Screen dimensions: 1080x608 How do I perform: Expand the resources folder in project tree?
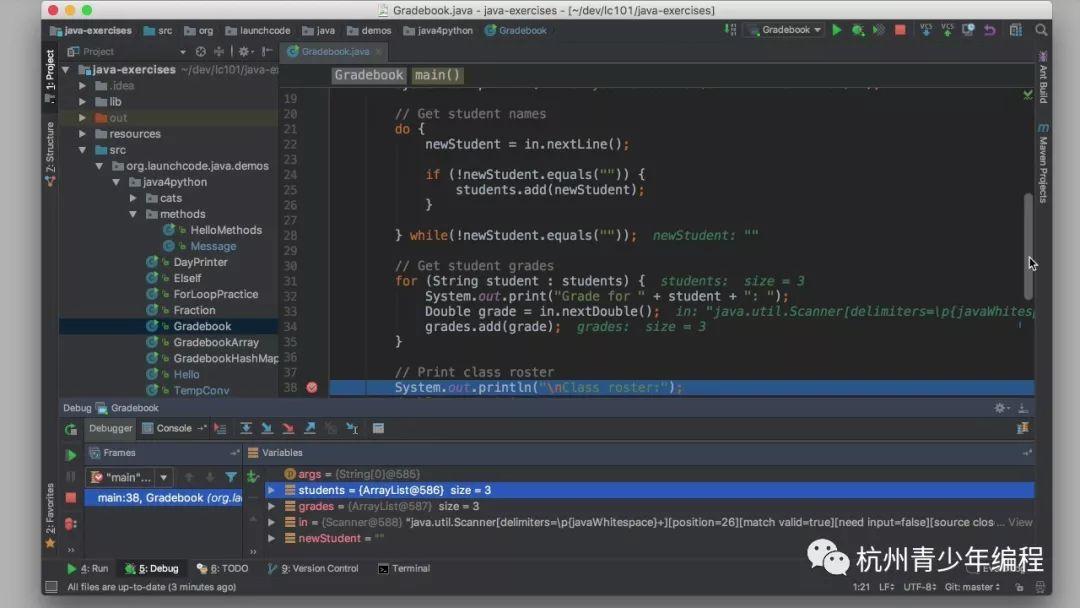point(82,134)
